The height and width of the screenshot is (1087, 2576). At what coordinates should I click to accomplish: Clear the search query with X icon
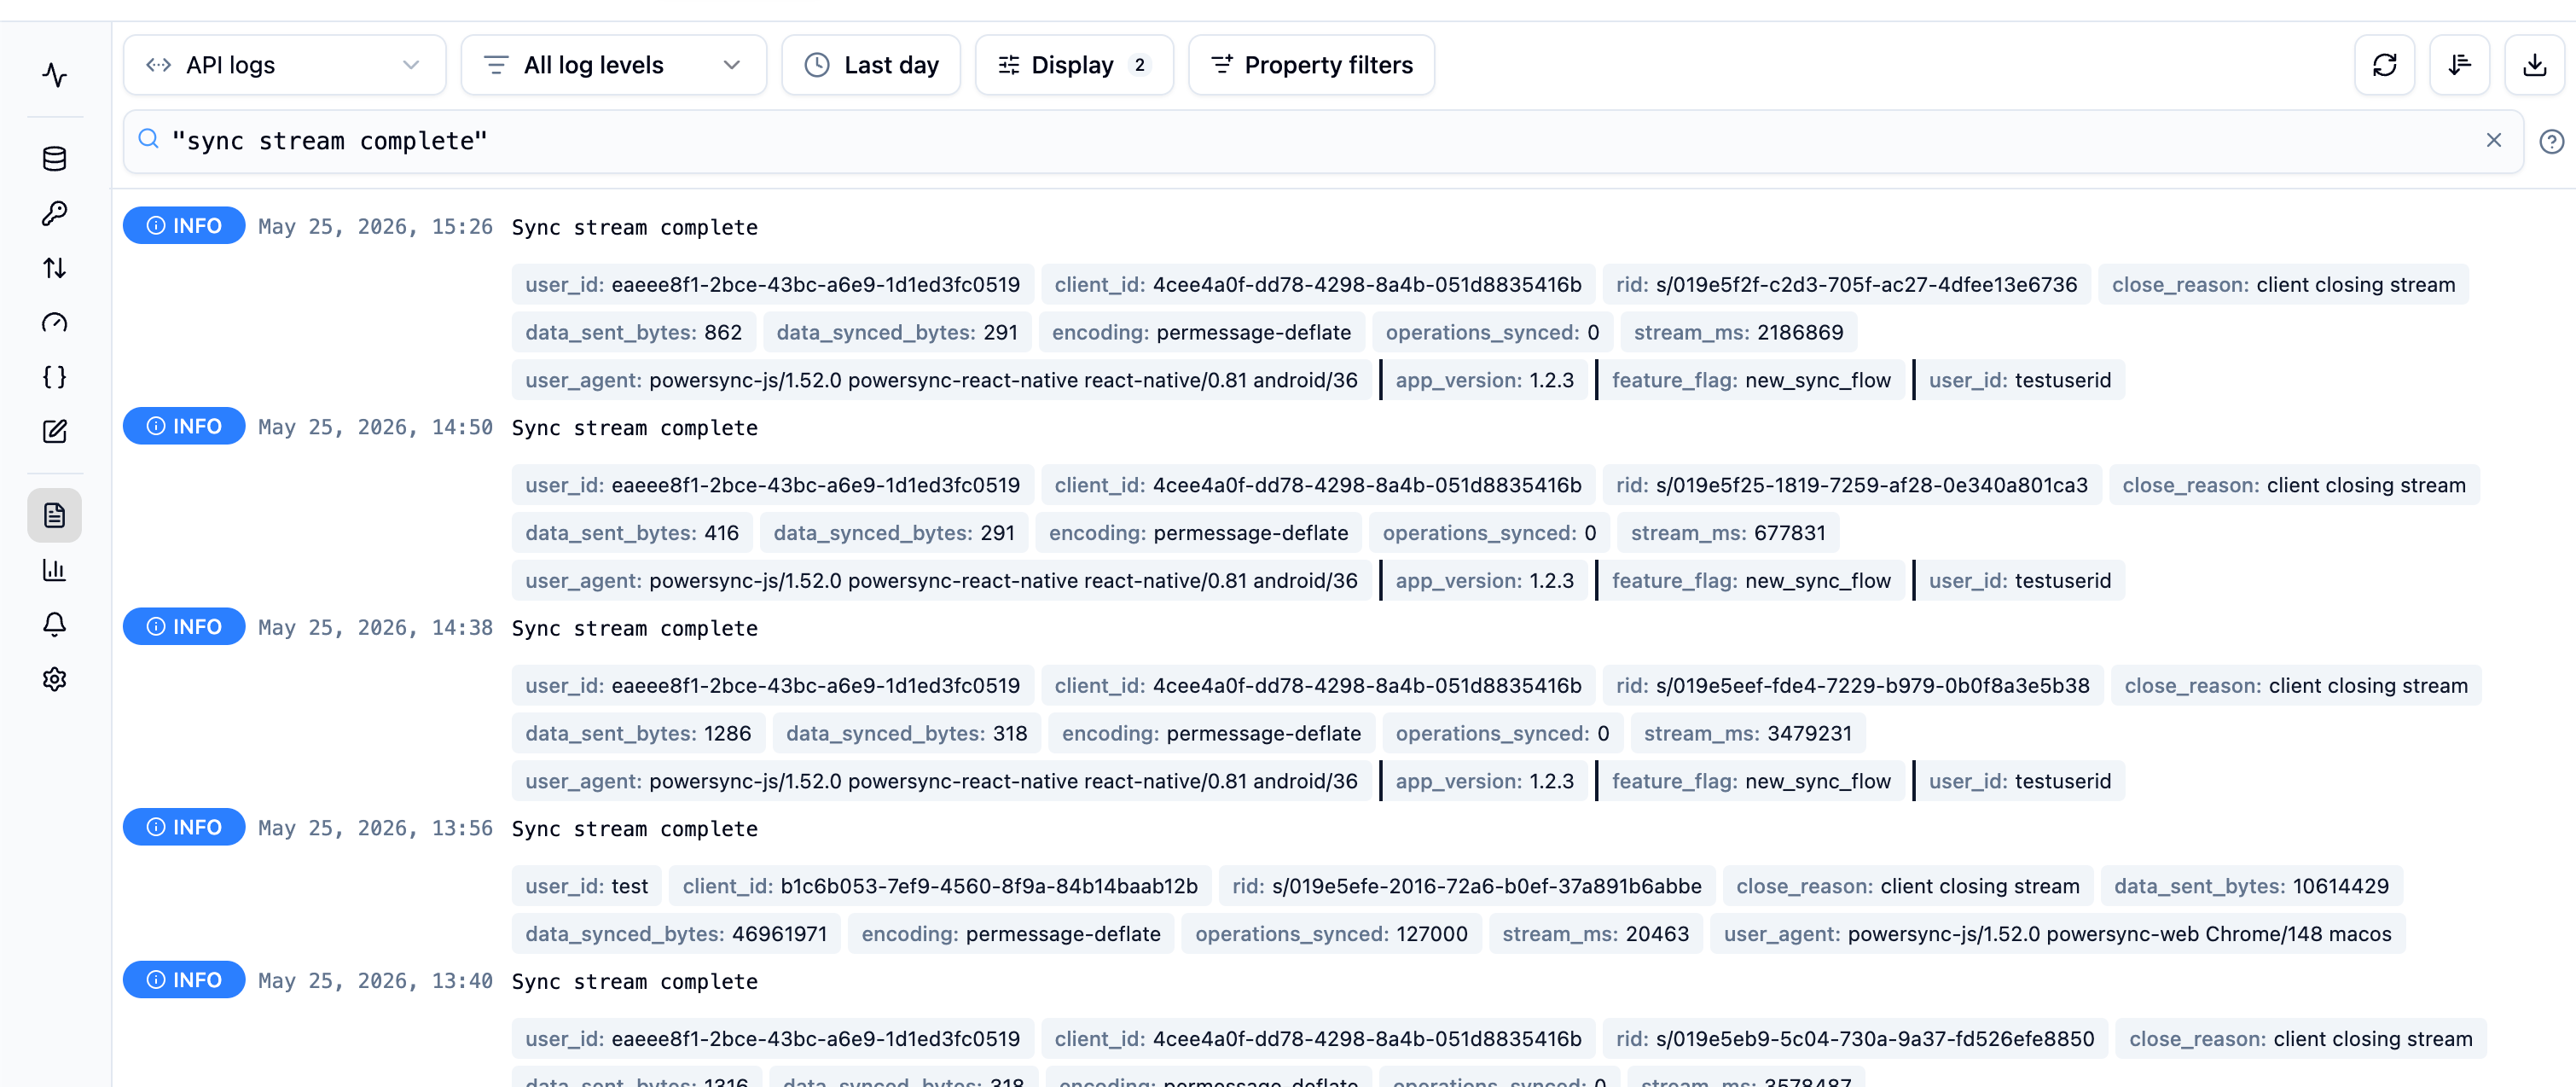[2493, 140]
